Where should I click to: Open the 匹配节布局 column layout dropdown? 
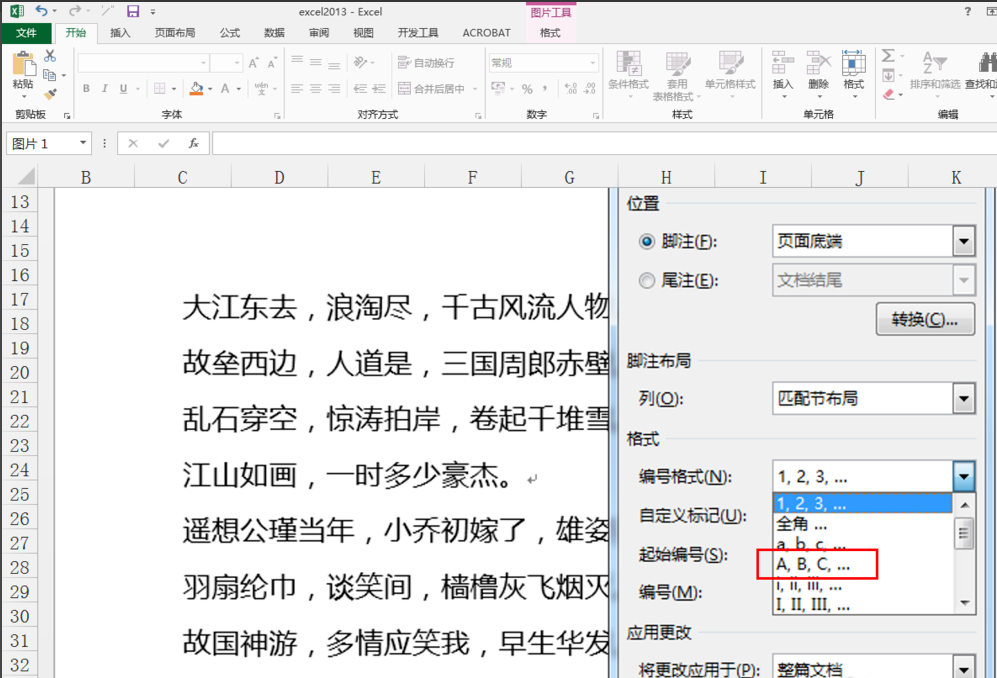tap(964, 399)
